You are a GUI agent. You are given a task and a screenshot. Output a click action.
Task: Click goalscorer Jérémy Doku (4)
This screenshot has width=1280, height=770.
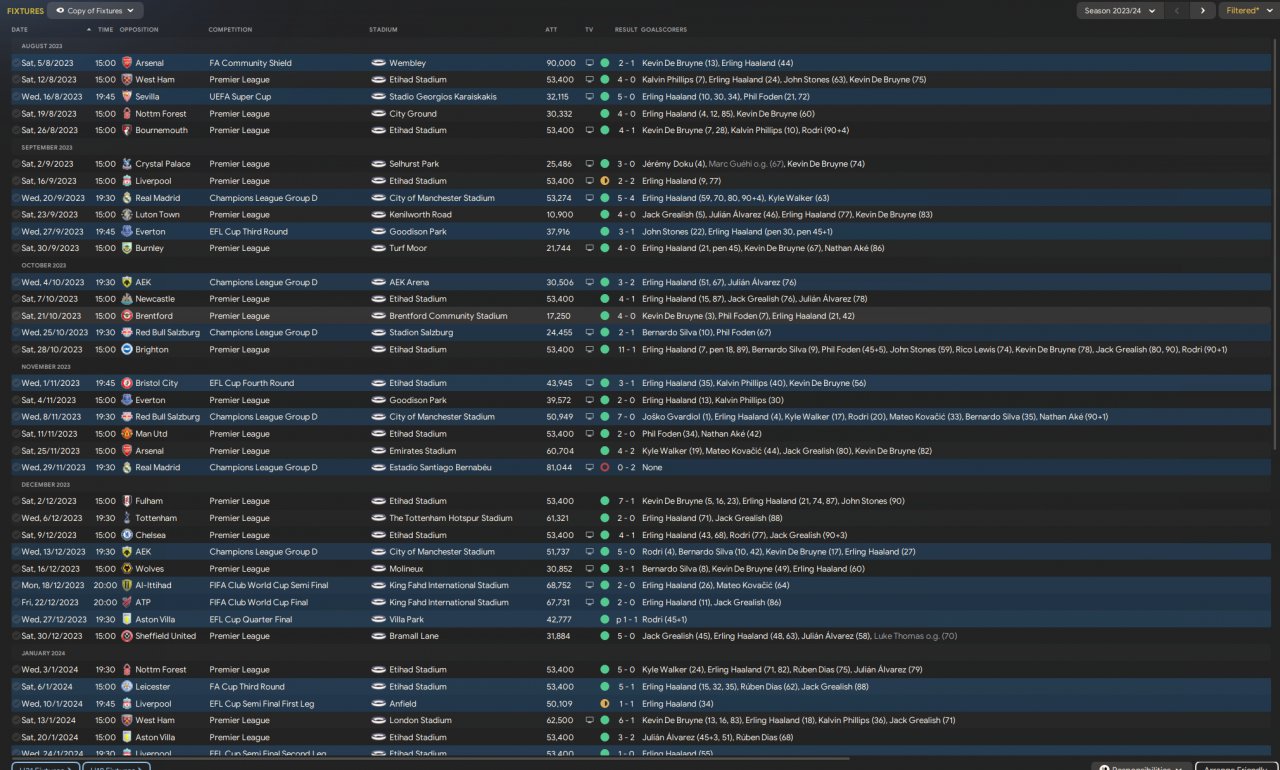[x=673, y=164]
